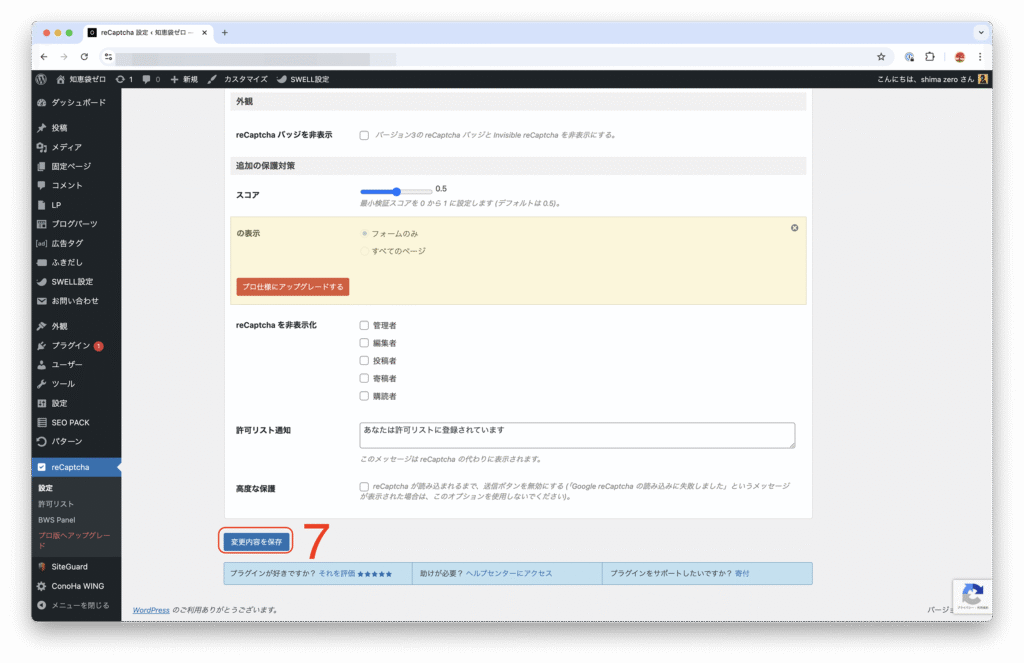Open the ダッシュボード sidebar item
This screenshot has width=1024, height=663.
[x=76, y=103]
